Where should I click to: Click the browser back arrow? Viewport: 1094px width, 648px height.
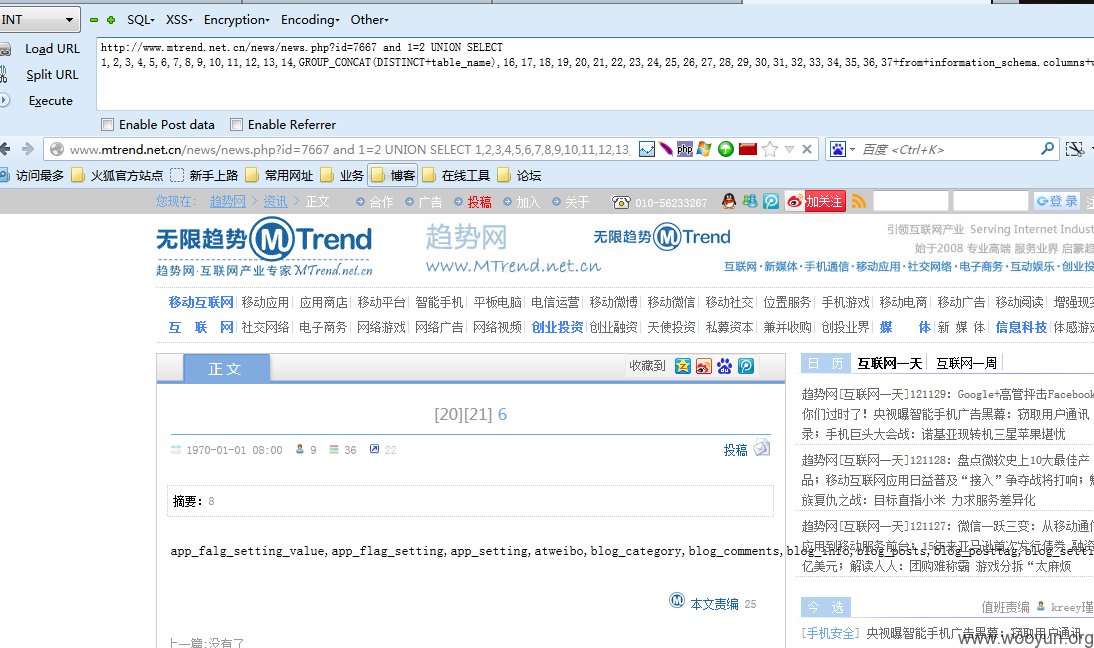point(5,149)
